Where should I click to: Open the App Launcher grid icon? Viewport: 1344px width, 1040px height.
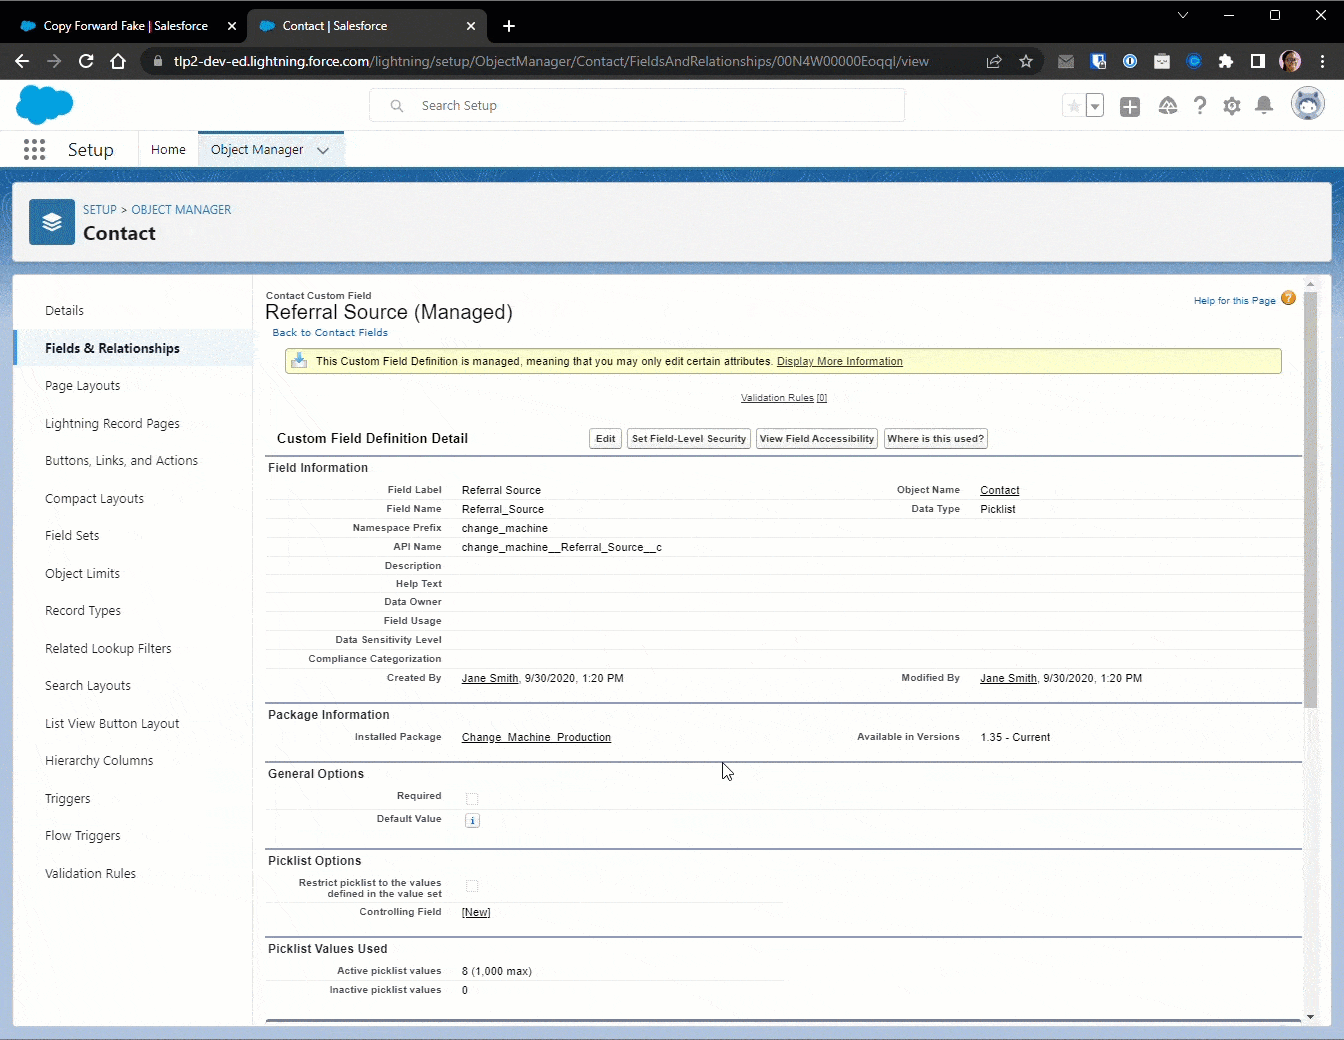coord(34,149)
